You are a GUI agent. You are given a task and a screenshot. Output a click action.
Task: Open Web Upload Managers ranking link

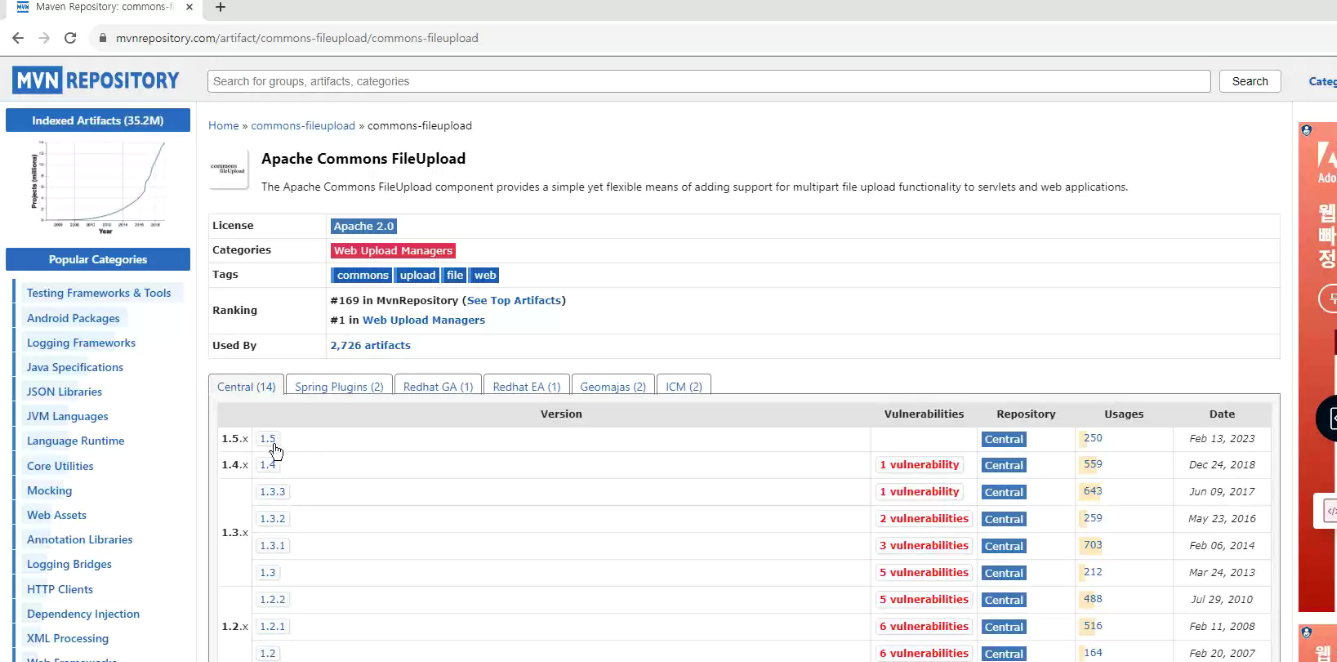pyautogui.click(x=424, y=320)
